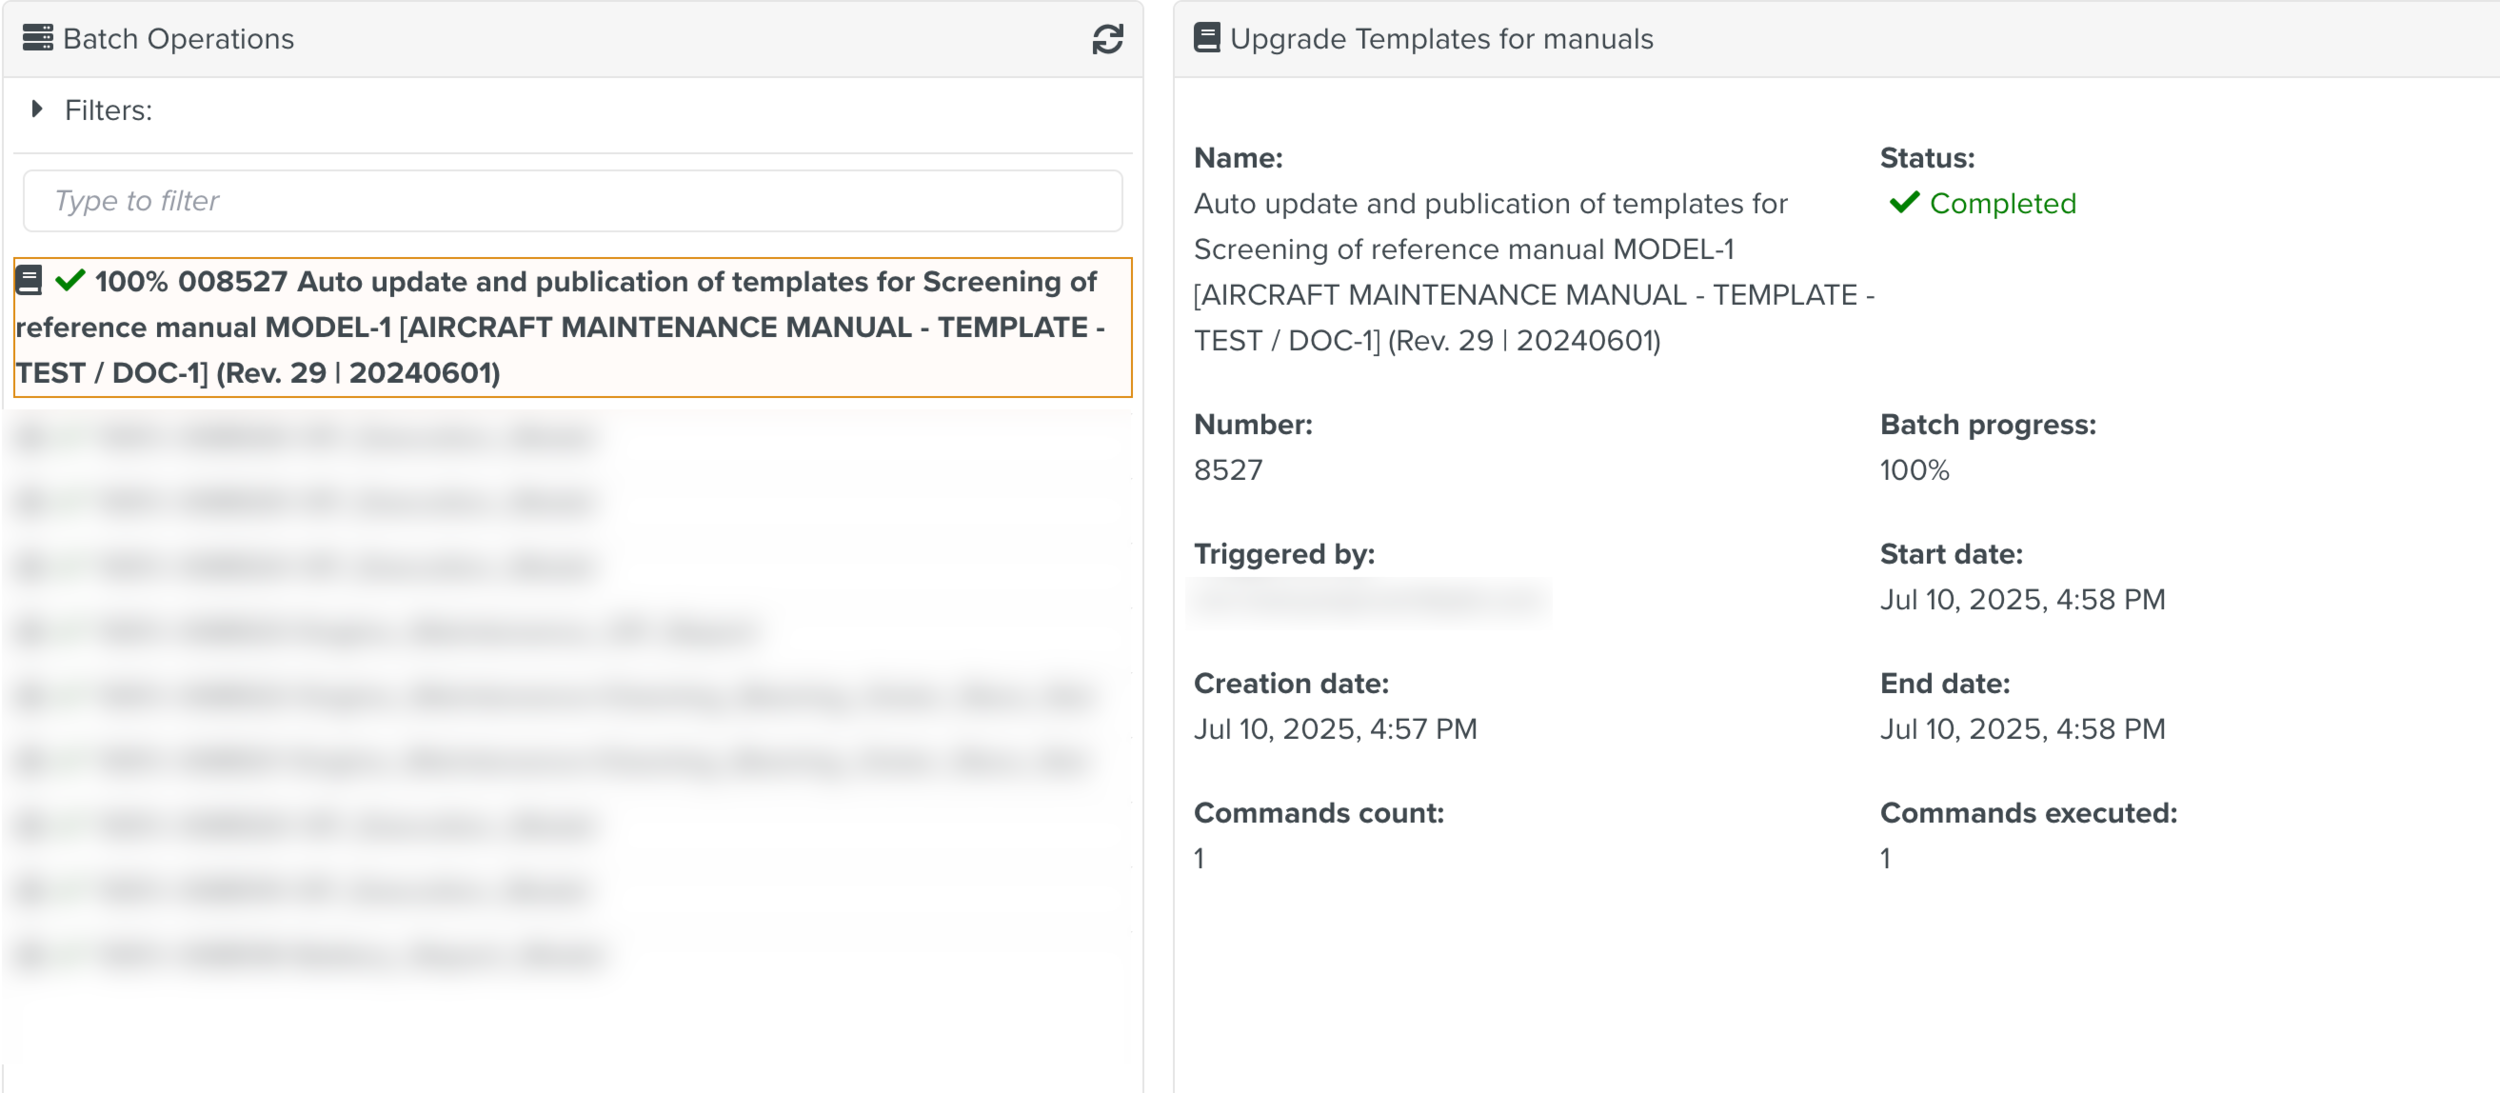This screenshot has height=1093, width=2500.
Task: Click the Upgrade Templates for manuals title
Action: (x=1441, y=39)
